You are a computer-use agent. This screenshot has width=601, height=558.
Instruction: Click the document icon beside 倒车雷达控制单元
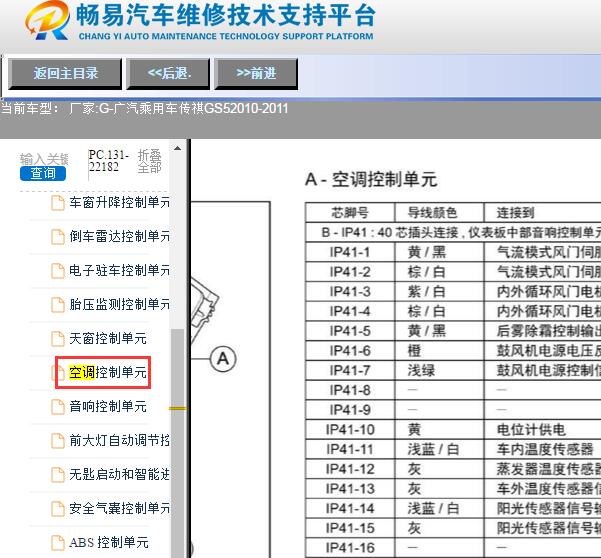click(x=58, y=237)
